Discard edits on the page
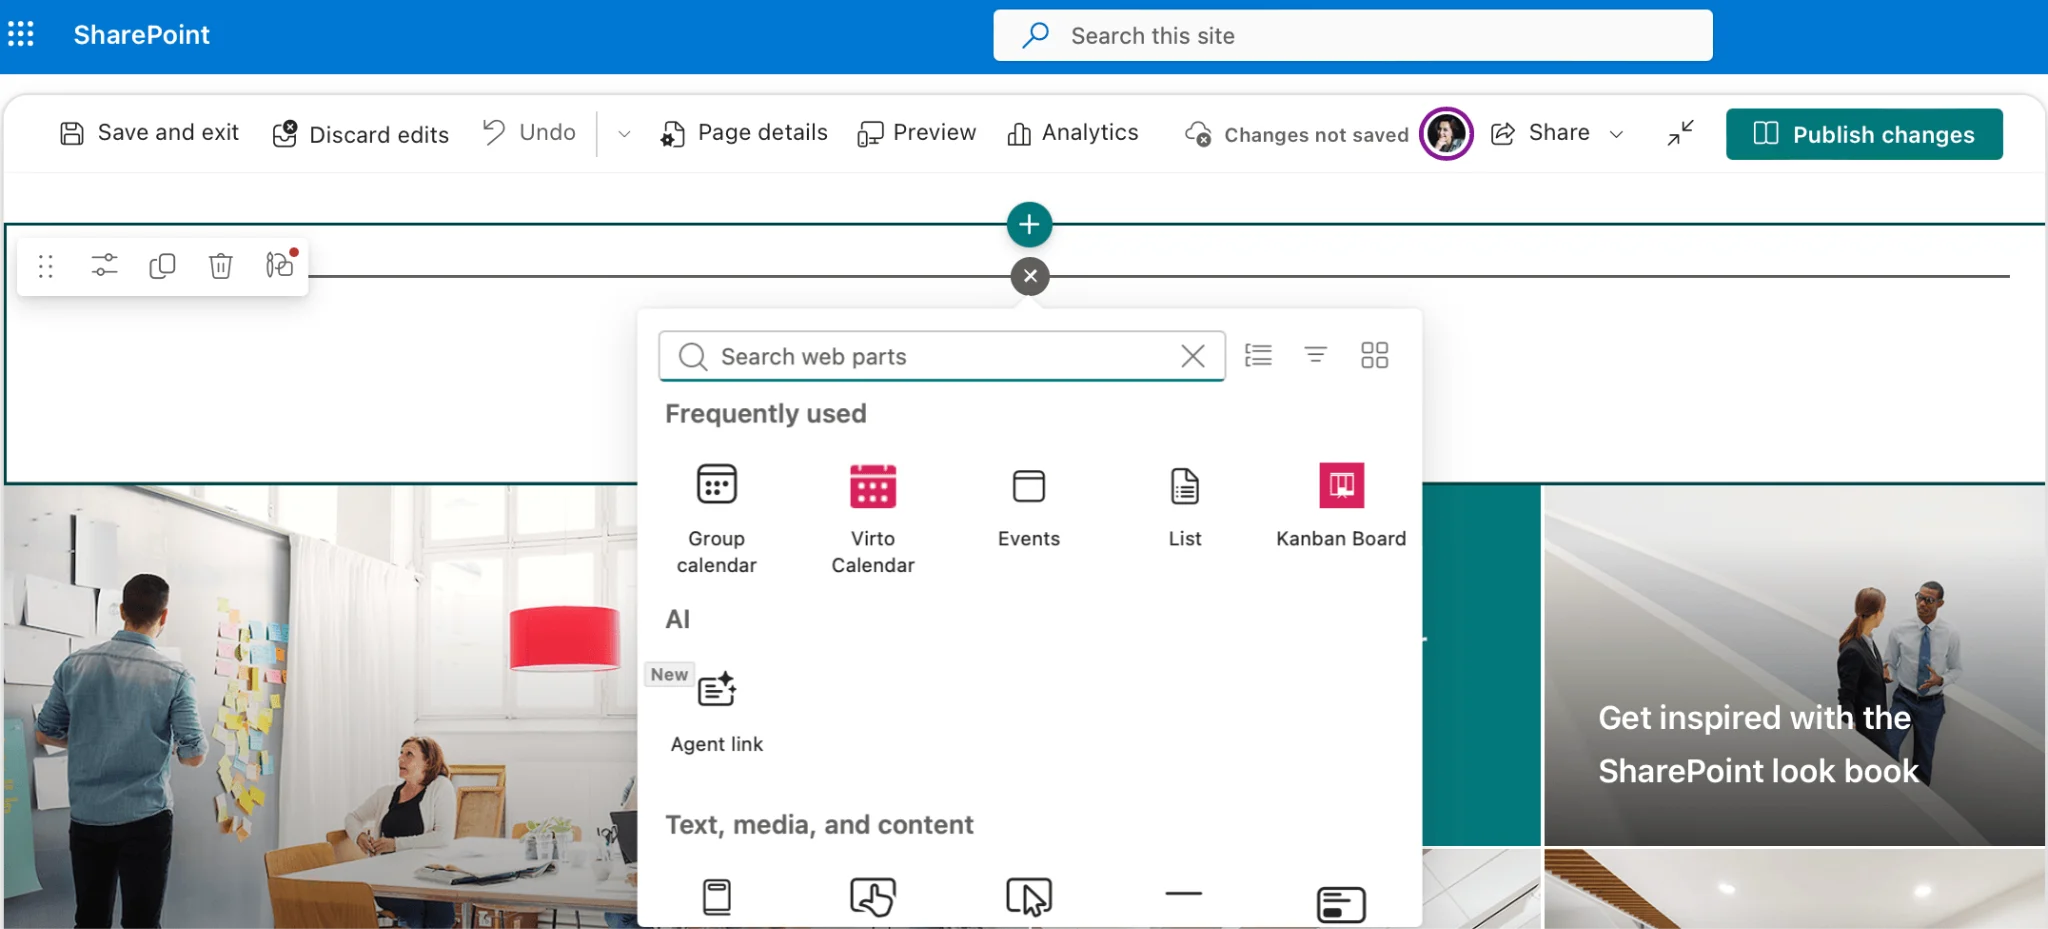This screenshot has width=2048, height=929. pos(361,134)
